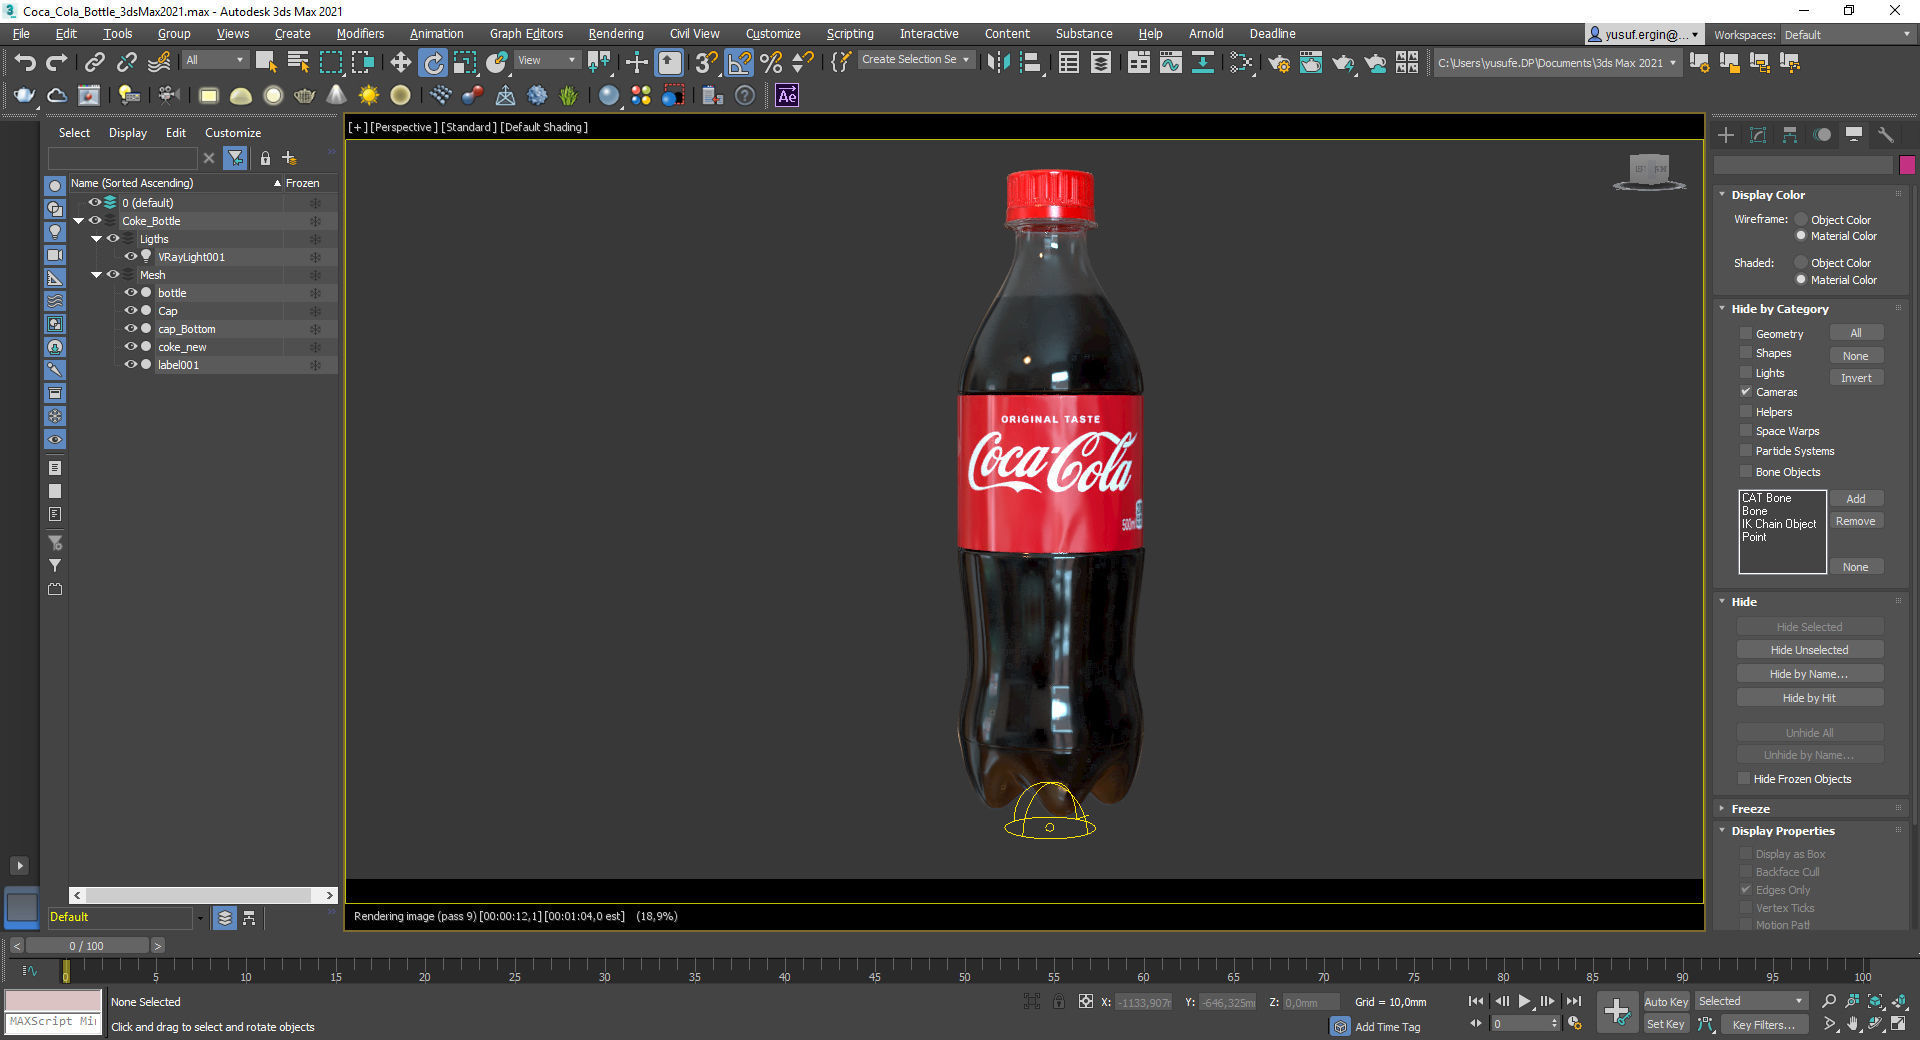
Task: Toggle Percent Snap icon
Action: point(771,62)
